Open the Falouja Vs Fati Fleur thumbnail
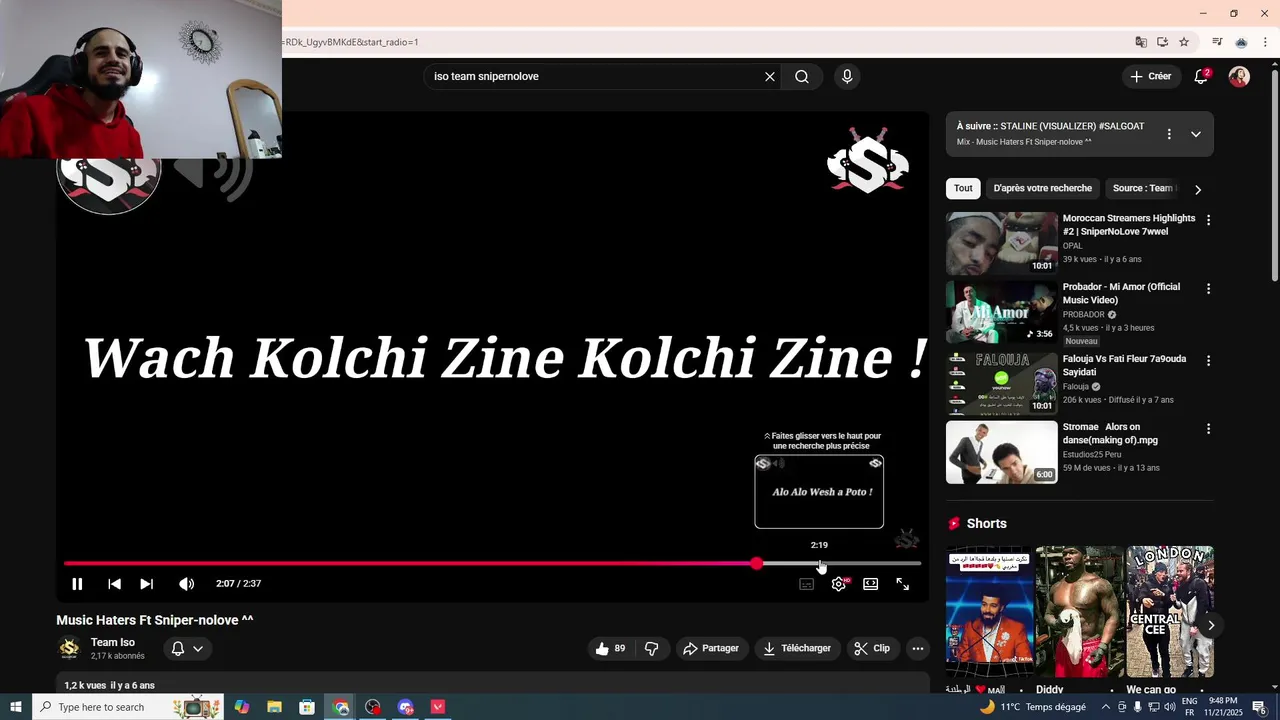The width and height of the screenshot is (1280, 720). [x=1001, y=383]
